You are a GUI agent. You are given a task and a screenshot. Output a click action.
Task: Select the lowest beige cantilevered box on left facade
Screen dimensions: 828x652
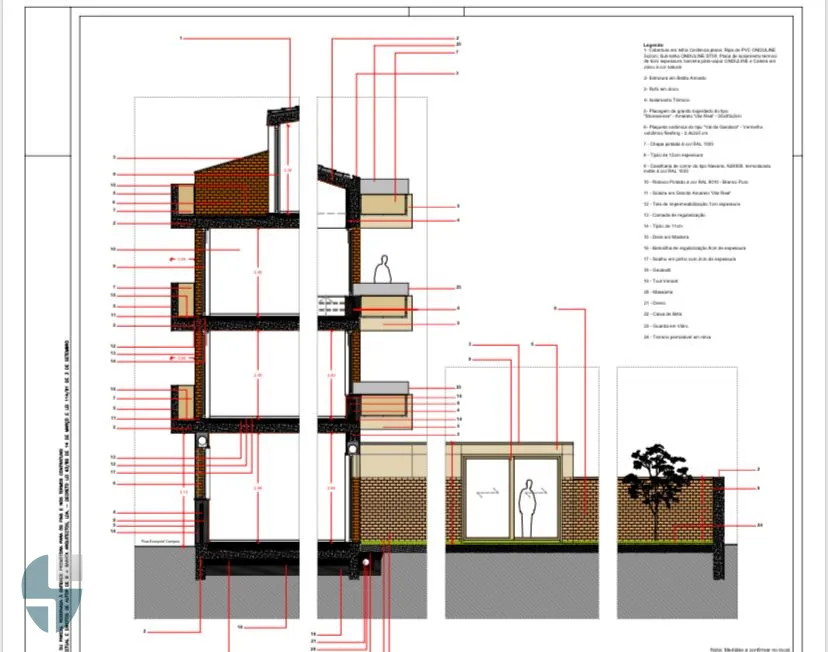183,402
